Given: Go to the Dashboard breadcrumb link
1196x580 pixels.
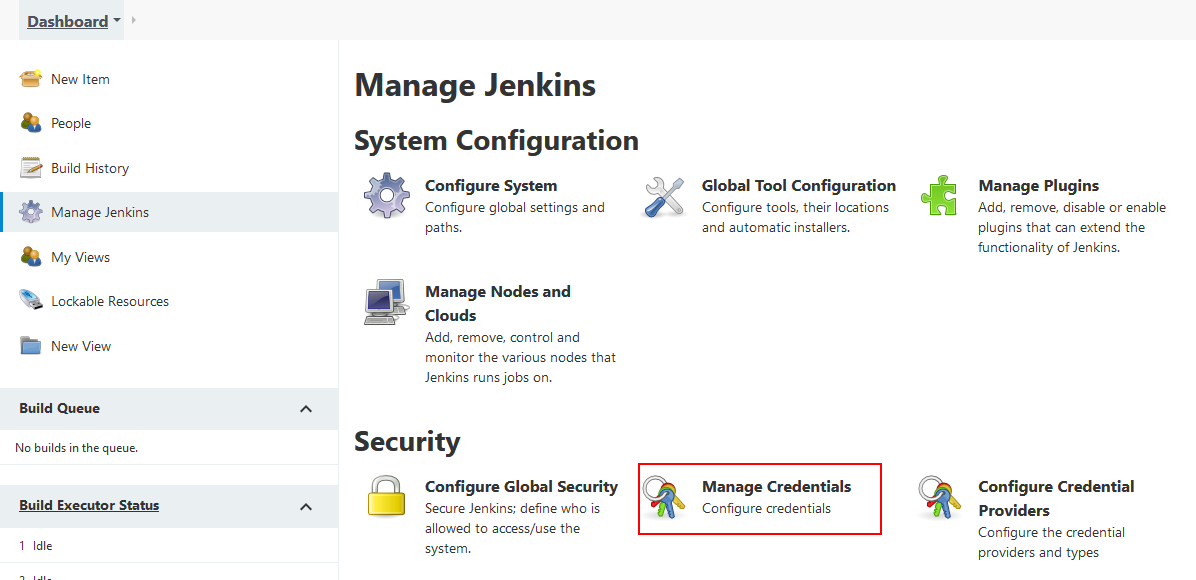Looking at the screenshot, I should pyautogui.click(x=67, y=21).
